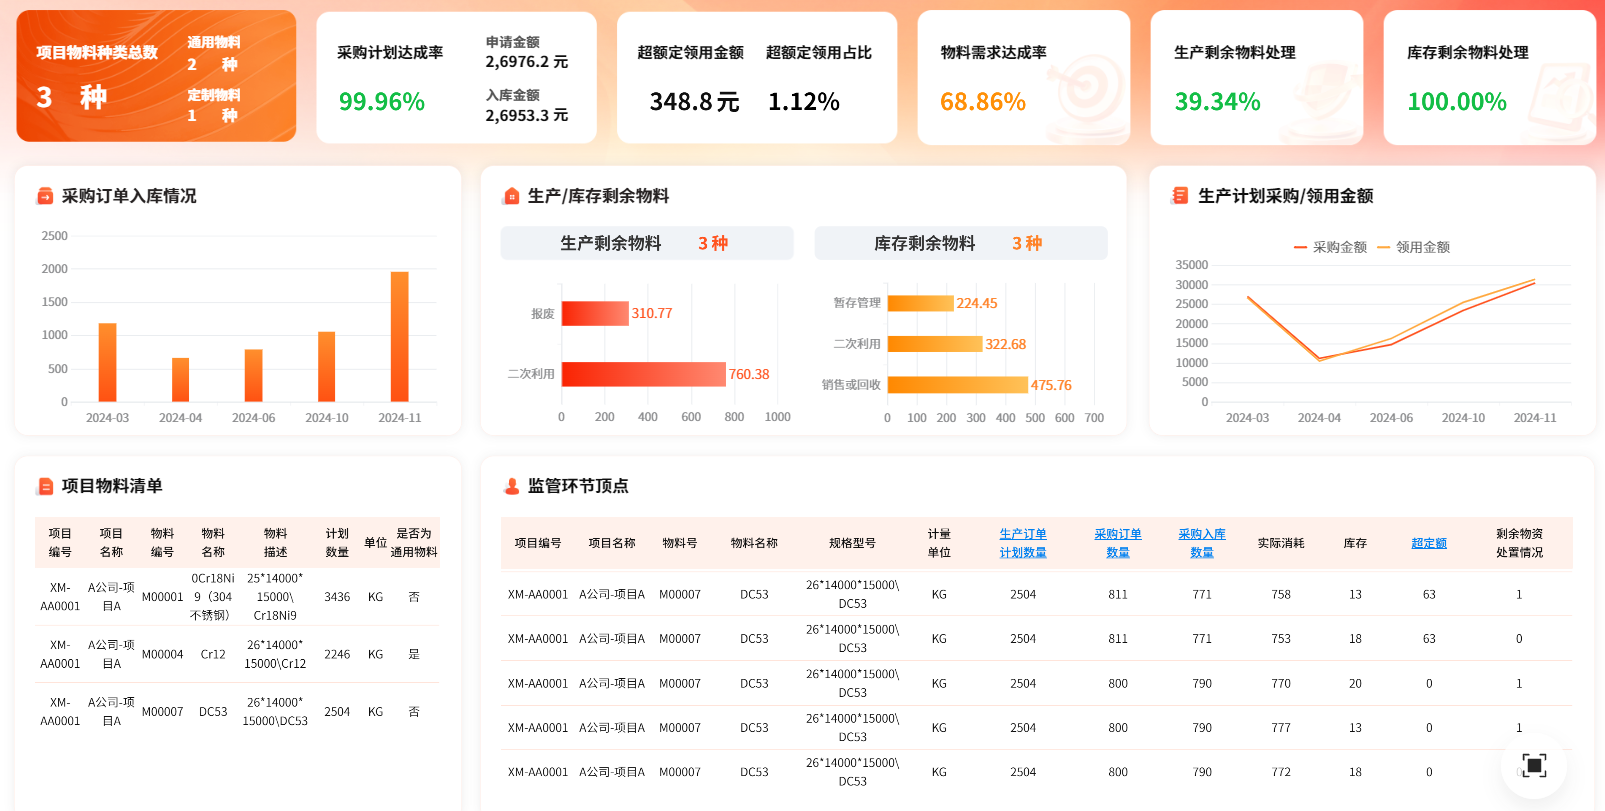
Task: Click the 2024-06 bar in purchase chart
Action: tap(254, 376)
